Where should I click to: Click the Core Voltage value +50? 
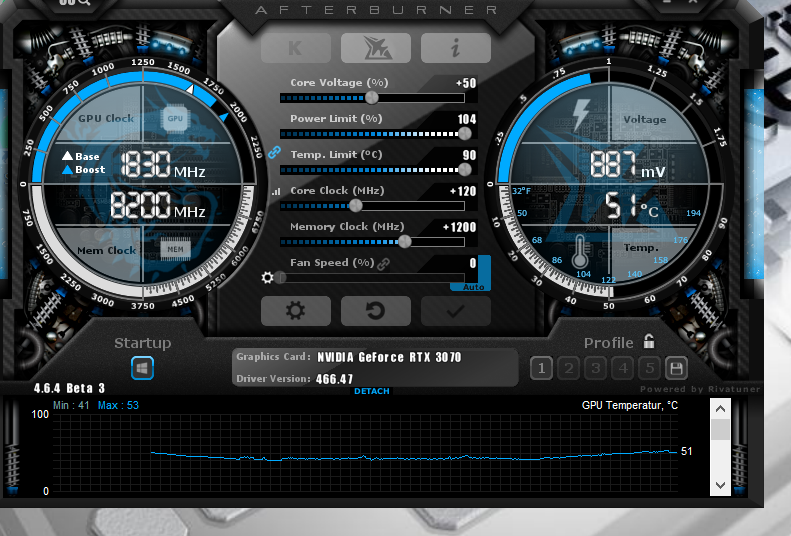click(466, 83)
